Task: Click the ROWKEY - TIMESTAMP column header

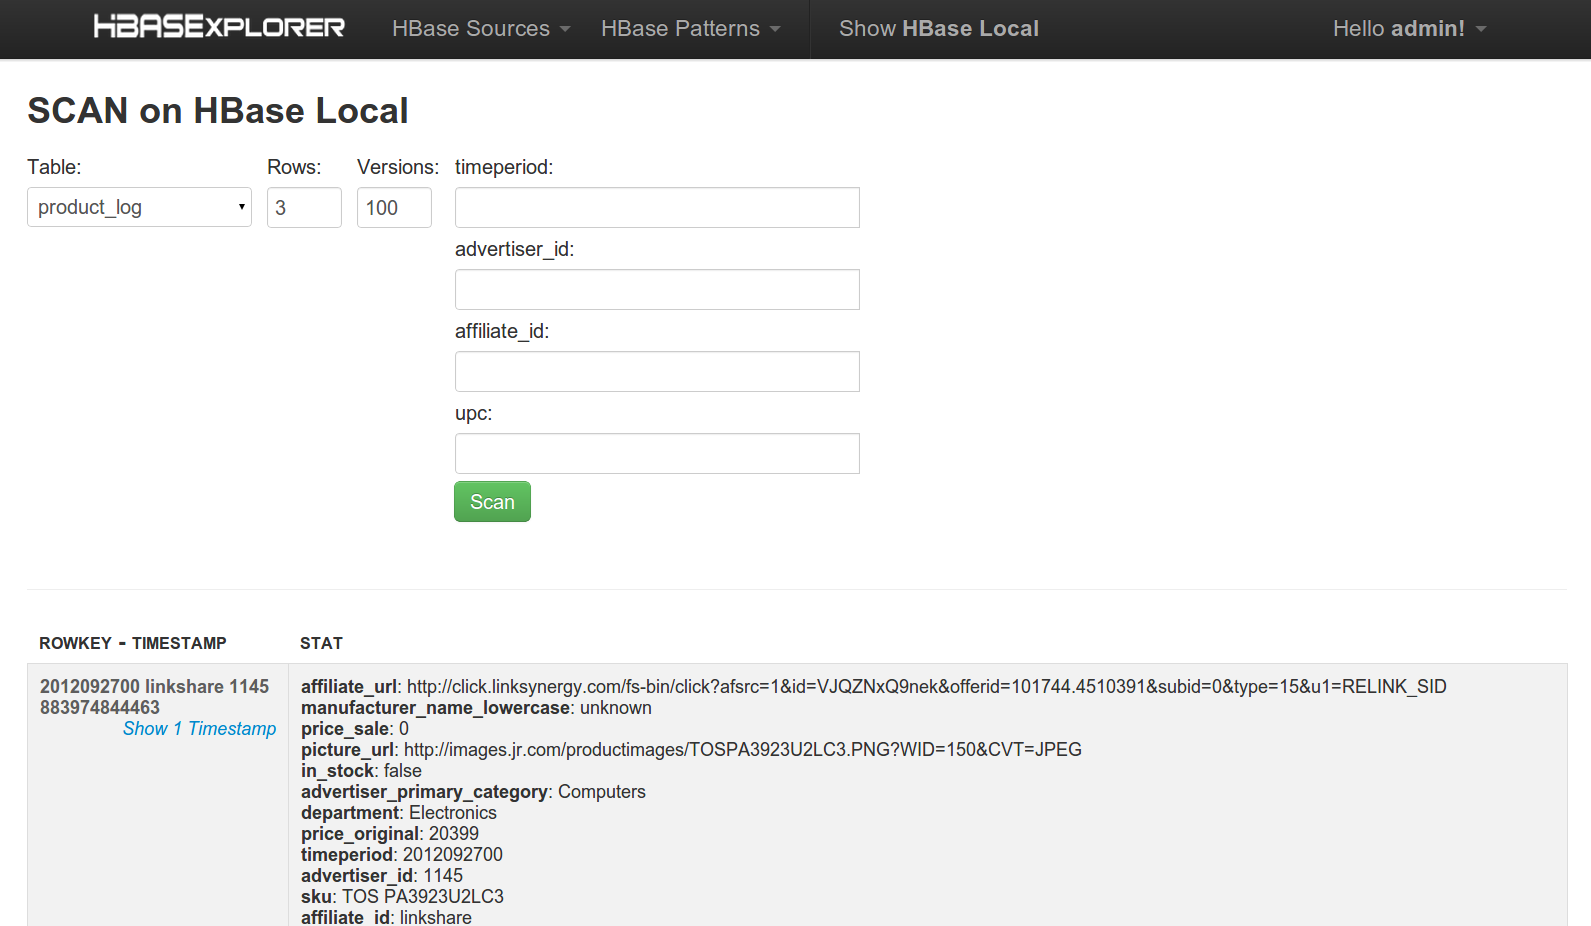Action: pyautogui.click(x=133, y=643)
